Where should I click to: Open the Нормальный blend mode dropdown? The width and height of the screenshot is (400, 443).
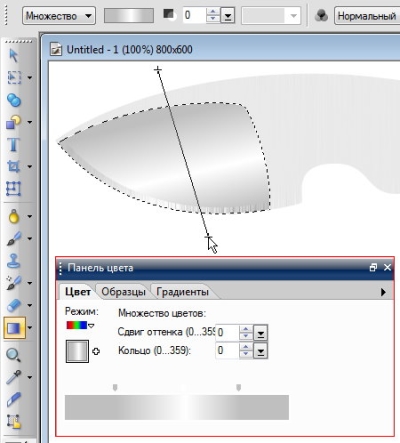click(x=367, y=16)
